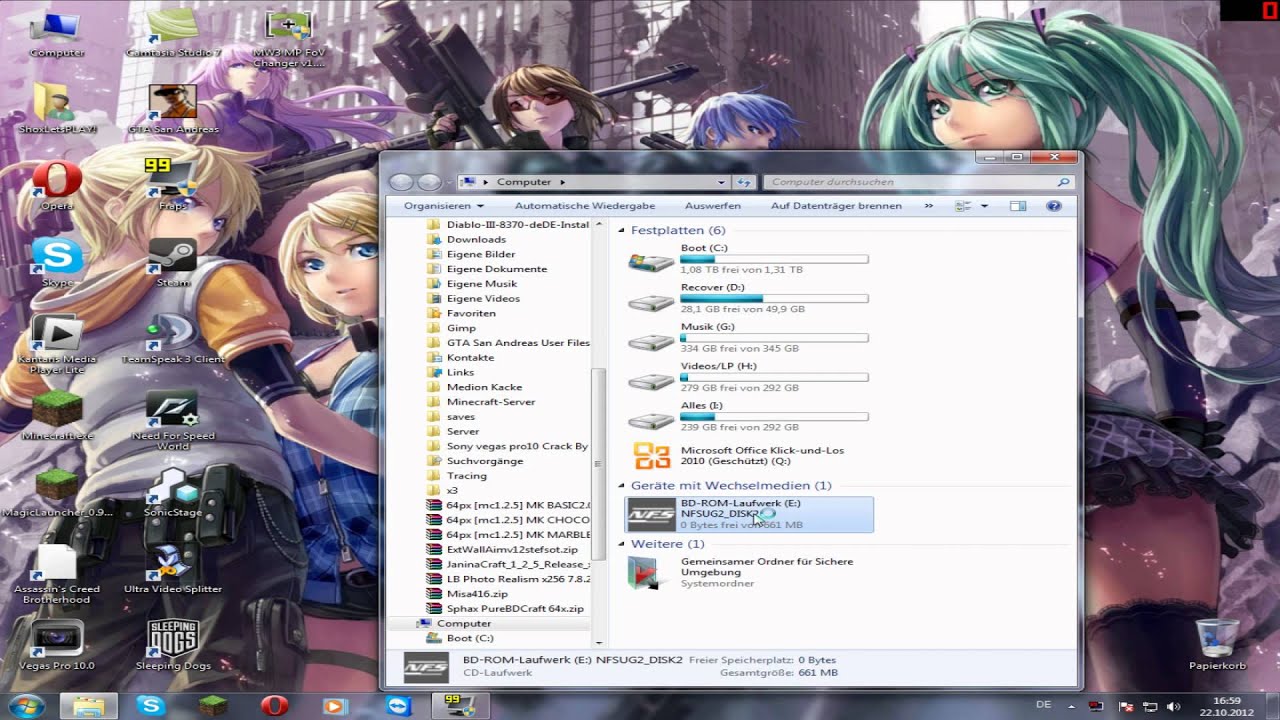The height and width of the screenshot is (720, 1280).
Task: Open MagicLauncher desktop icon
Action: pyautogui.click(x=56, y=492)
